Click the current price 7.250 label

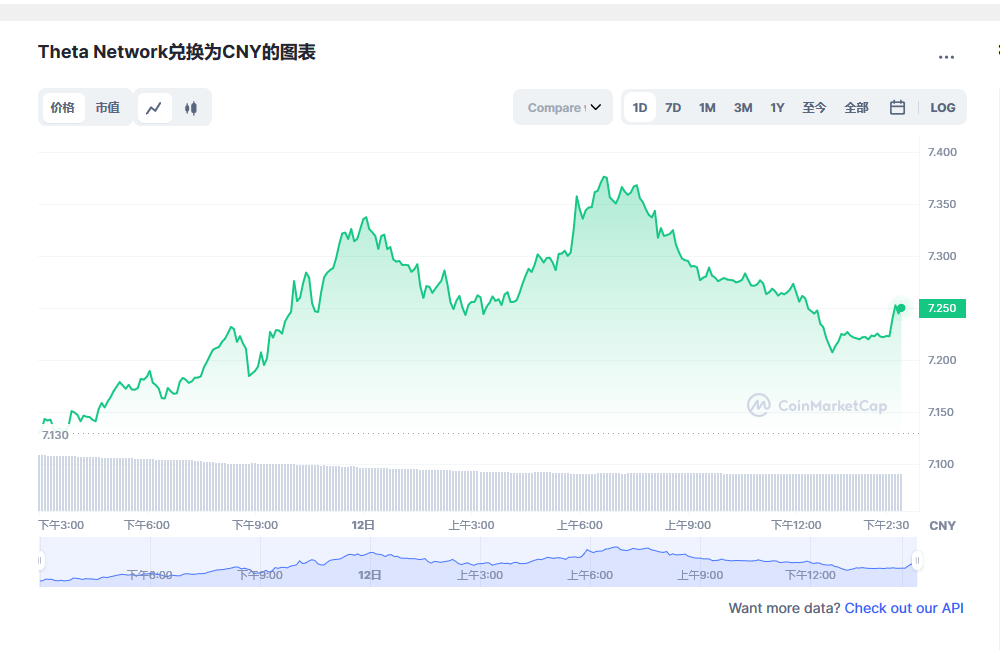pos(942,308)
